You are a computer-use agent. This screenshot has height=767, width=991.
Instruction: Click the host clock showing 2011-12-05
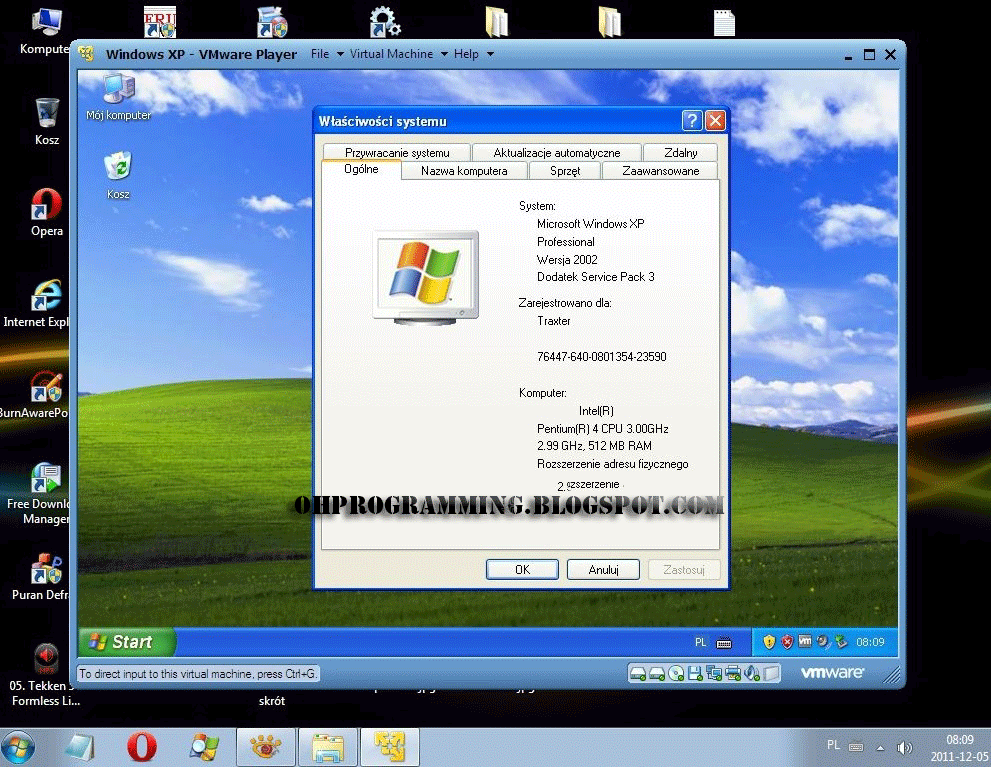[x=959, y=747]
